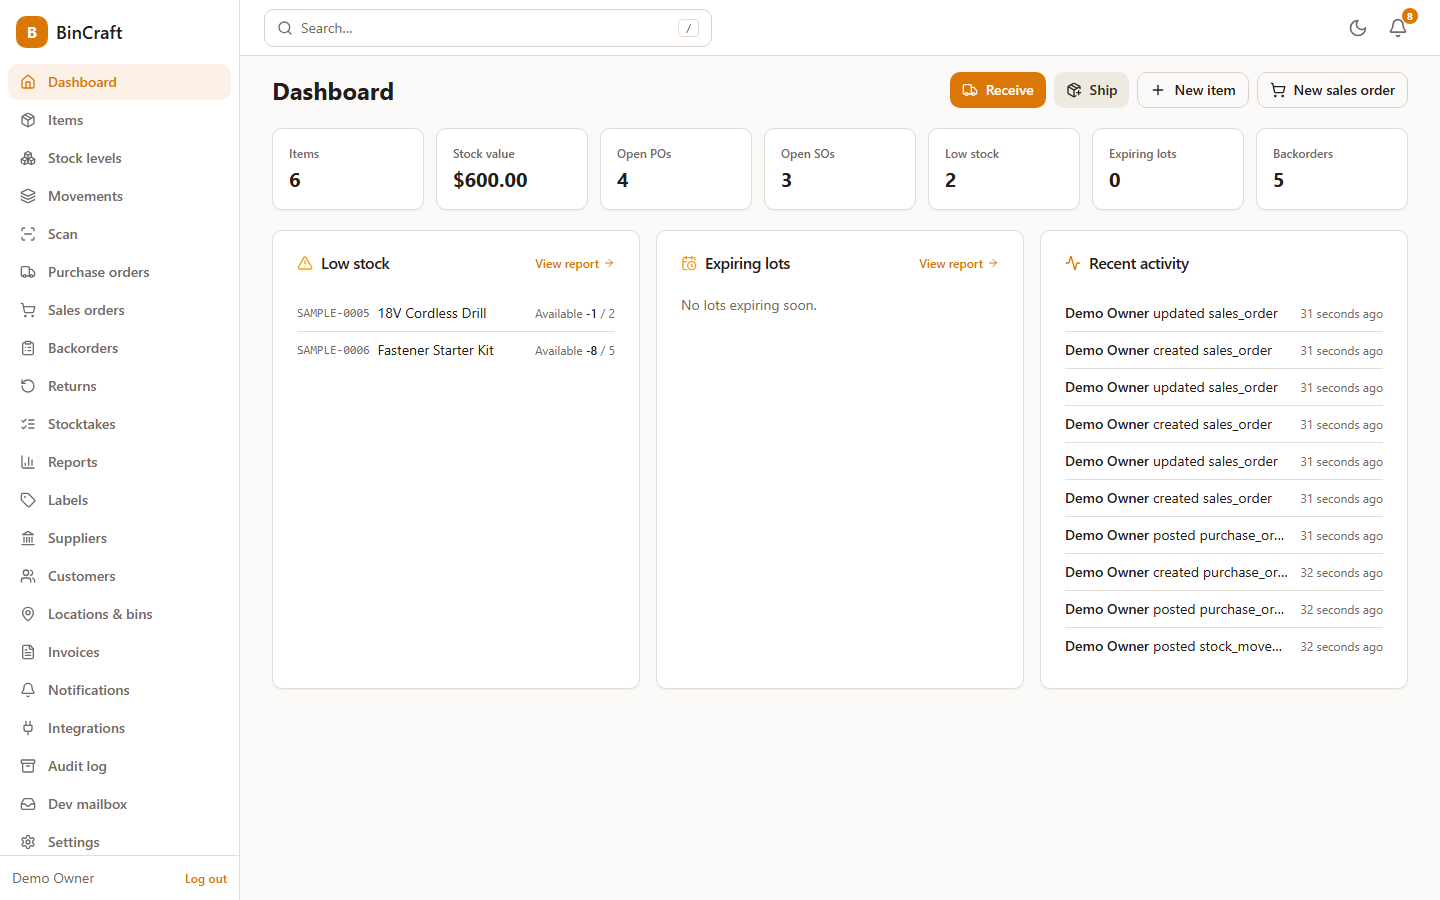The height and width of the screenshot is (900, 1440).
Task: Click the Dev mailbox inbox icon
Action: [x=28, y=804]
